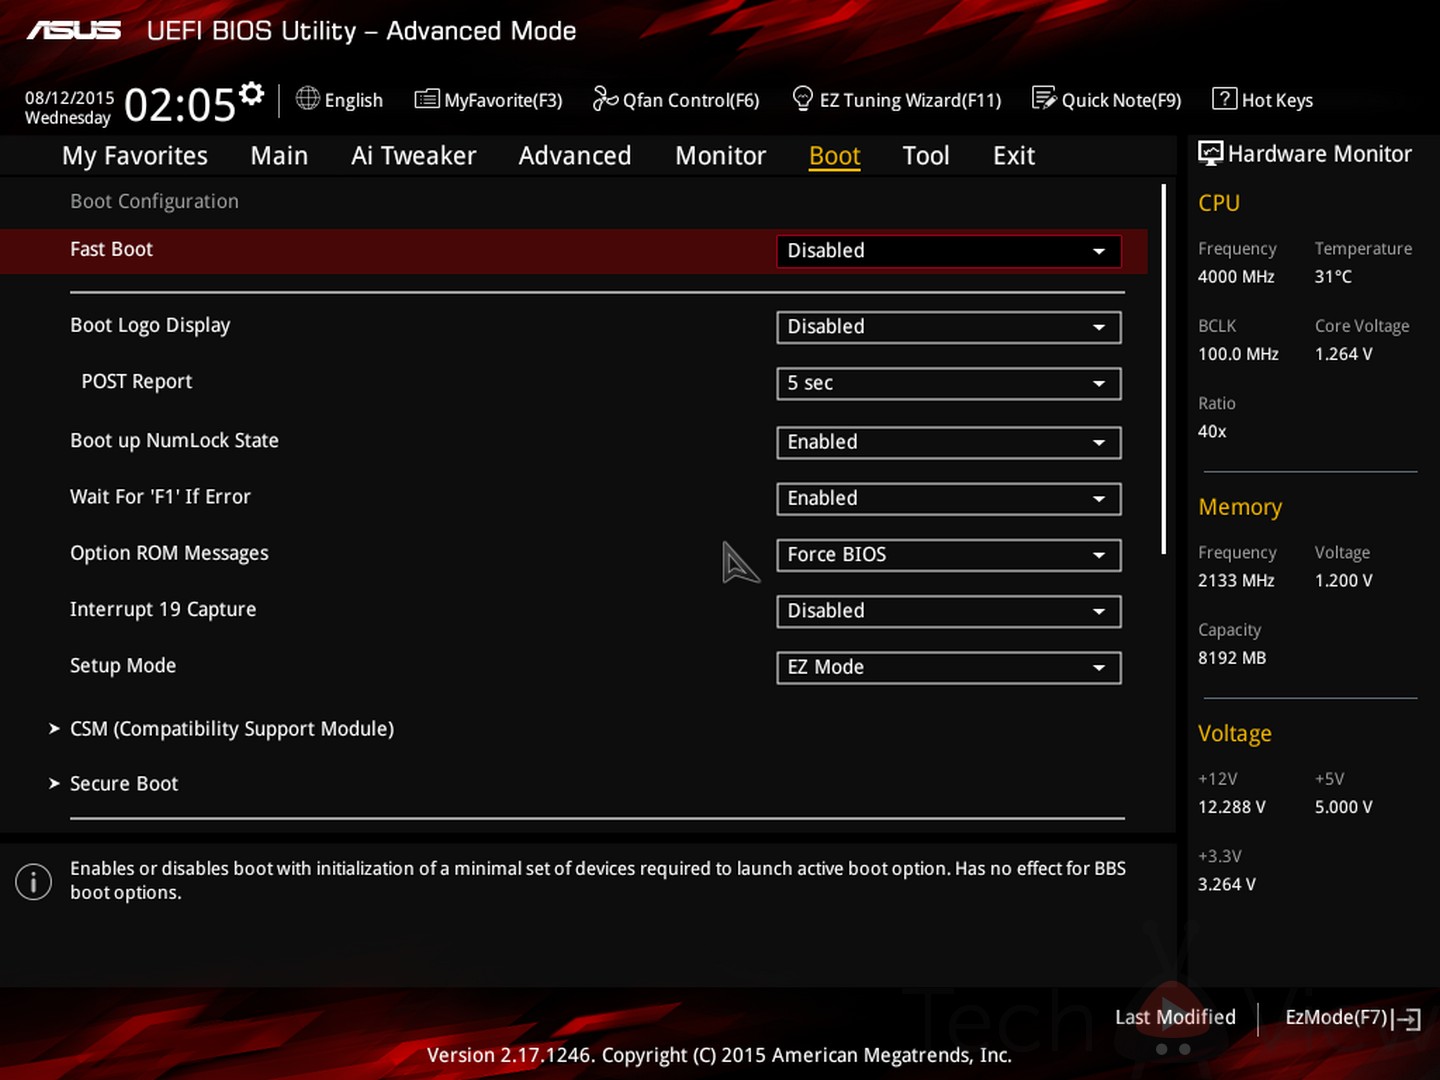Screen dimensions: 1440x1080
Task: Click the gear icon next to the clock
Action: point(252,93)
